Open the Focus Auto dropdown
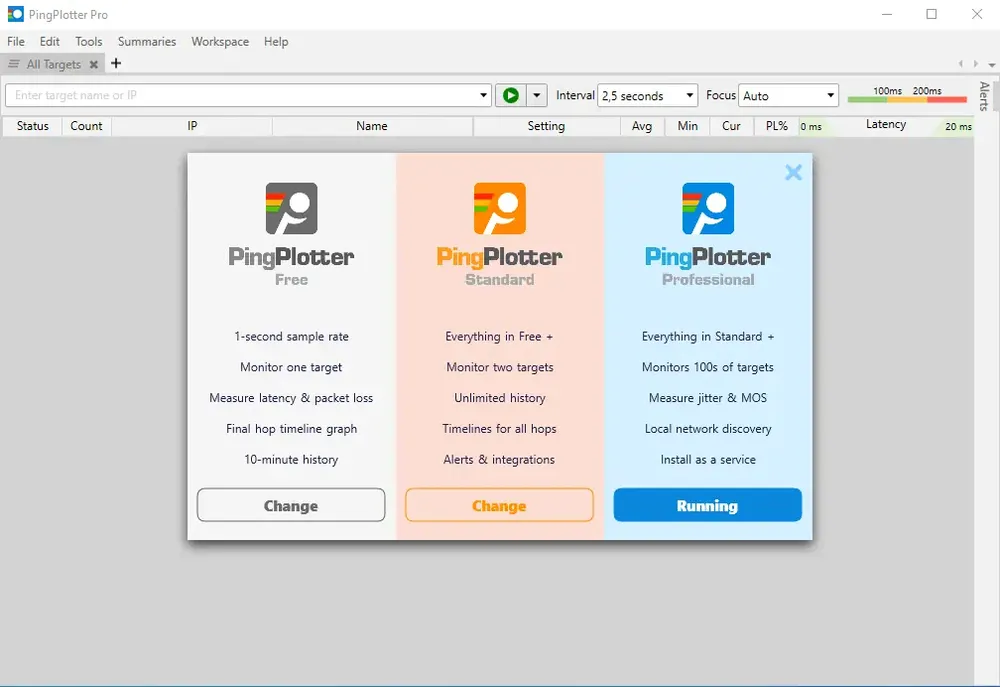Image resolution: width=1000 pixels, height=687 pixels. pos(788,96)
